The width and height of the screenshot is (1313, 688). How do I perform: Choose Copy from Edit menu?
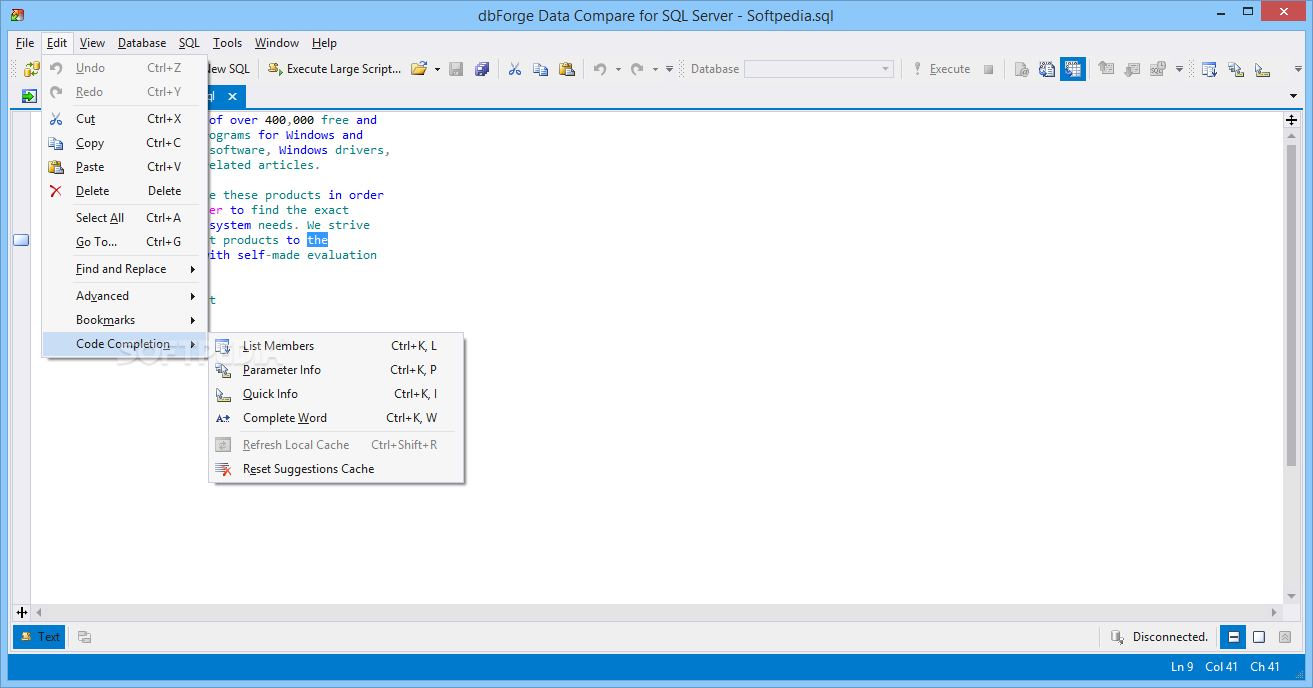pos(125,143)
